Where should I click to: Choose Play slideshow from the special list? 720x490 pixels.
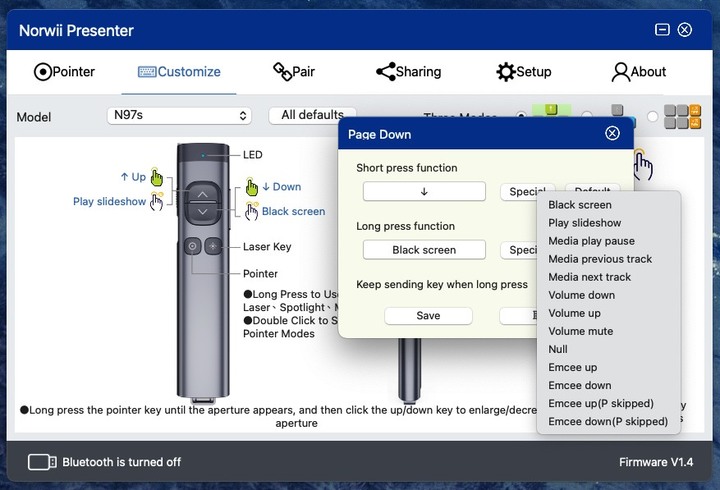(584, 223)
